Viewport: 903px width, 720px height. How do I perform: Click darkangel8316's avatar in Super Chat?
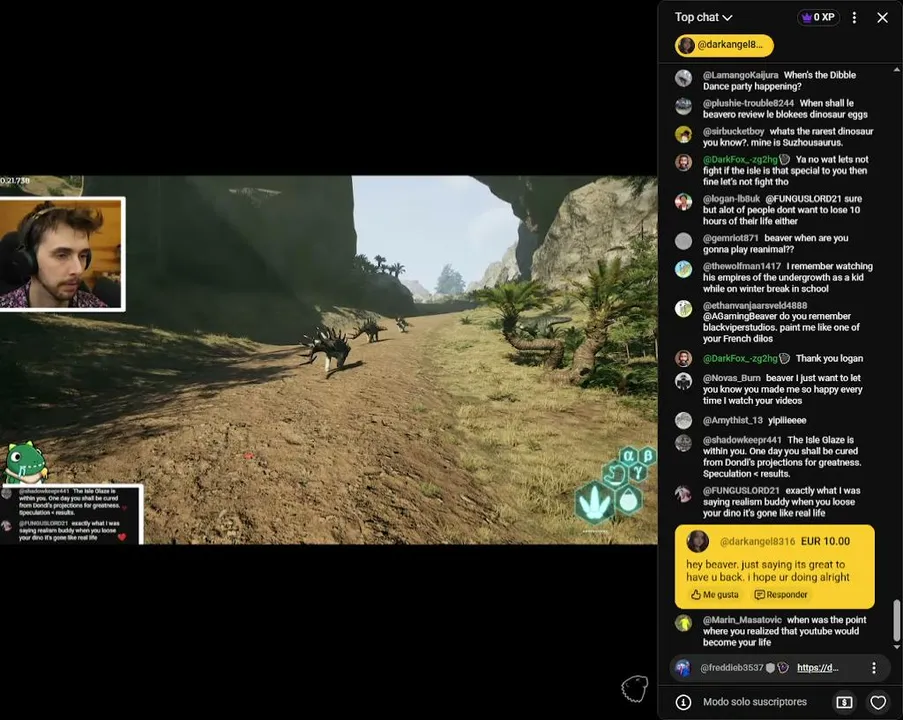coord(697,541)
